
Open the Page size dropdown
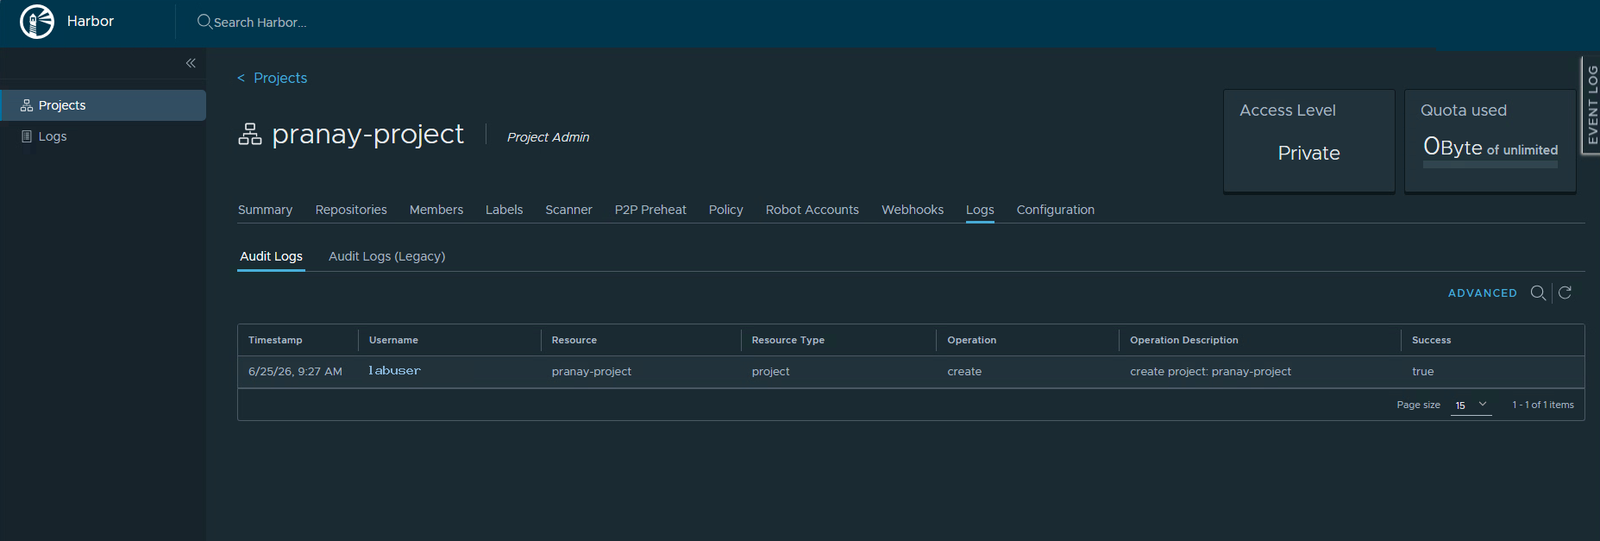tap(1471, 405)
